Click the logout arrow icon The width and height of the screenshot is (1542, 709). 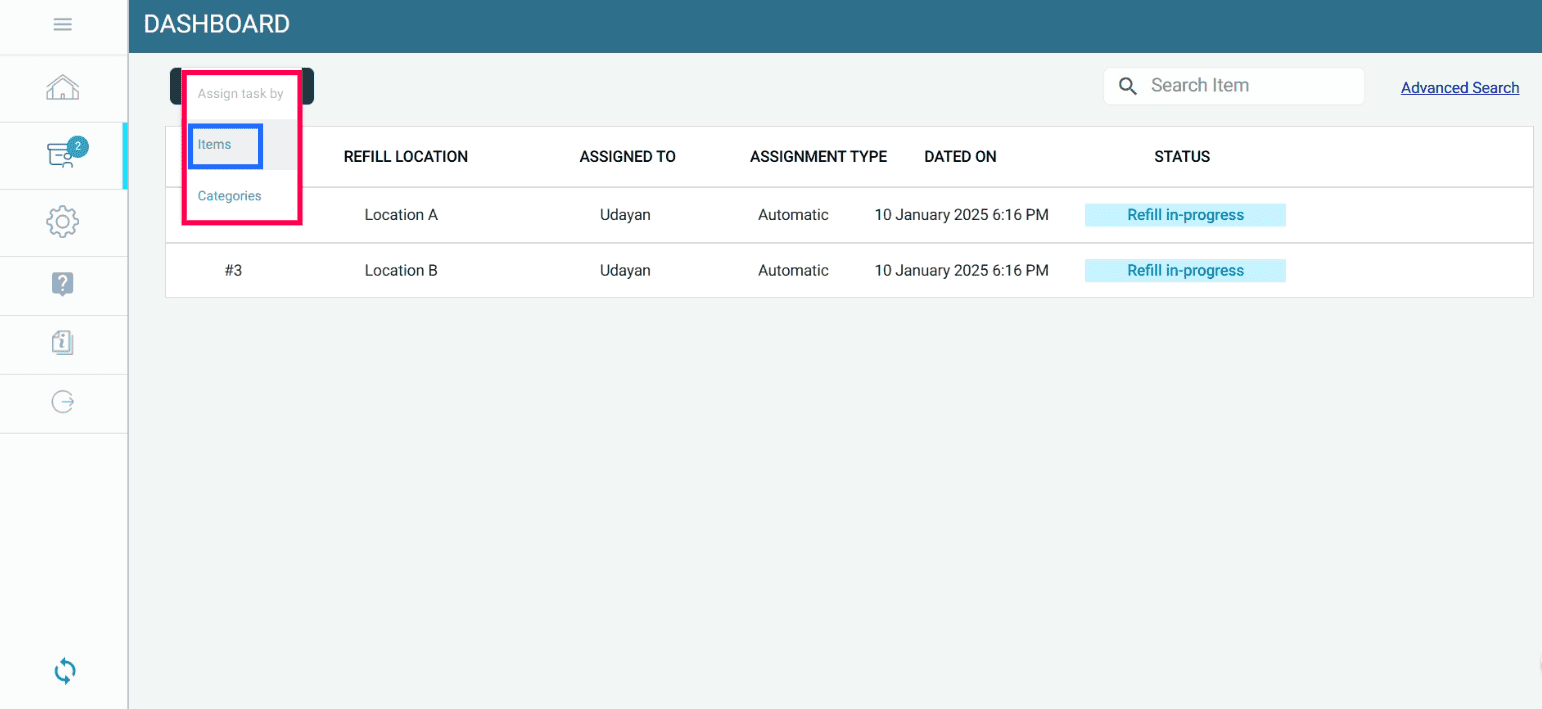coord(62,402)
